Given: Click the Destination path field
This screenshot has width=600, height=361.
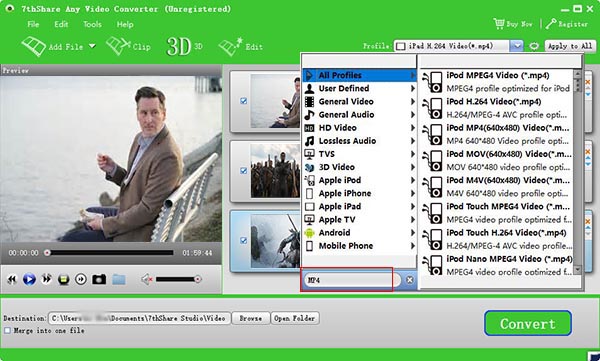Looking at the screenshot, I should tap(139, 318).
